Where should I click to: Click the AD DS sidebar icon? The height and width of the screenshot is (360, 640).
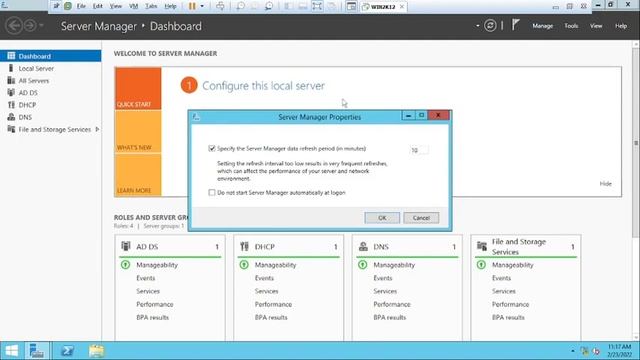pyautogui.click(x=11, y=93)
